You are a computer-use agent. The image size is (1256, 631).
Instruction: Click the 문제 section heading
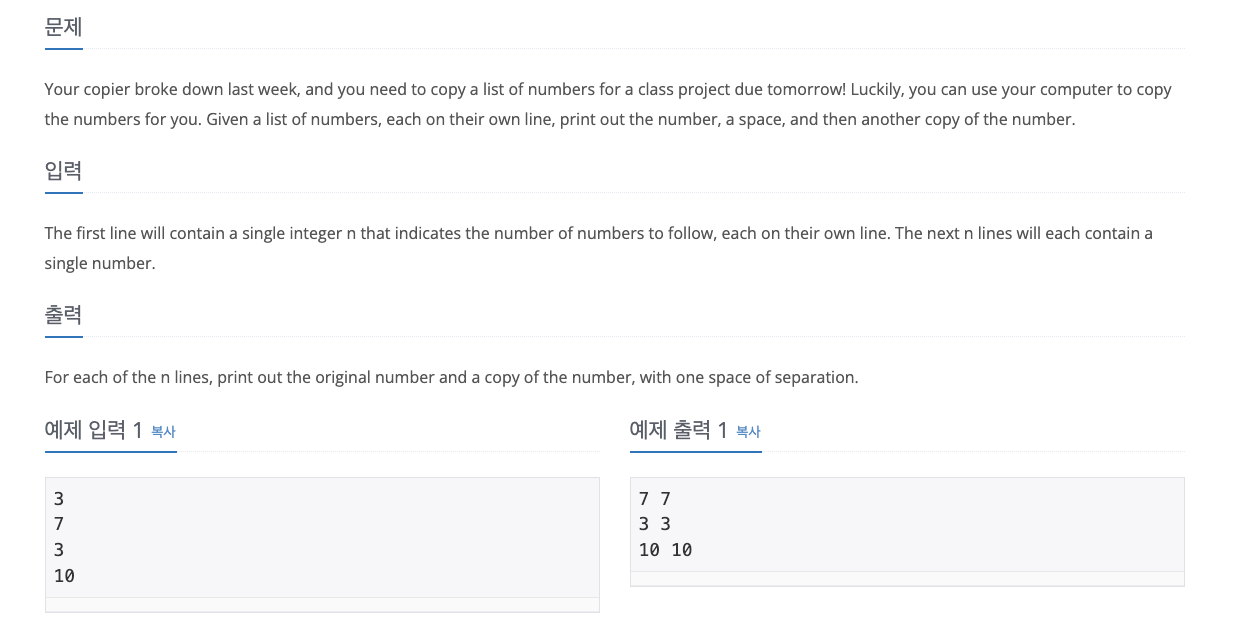tap(63, 27)
